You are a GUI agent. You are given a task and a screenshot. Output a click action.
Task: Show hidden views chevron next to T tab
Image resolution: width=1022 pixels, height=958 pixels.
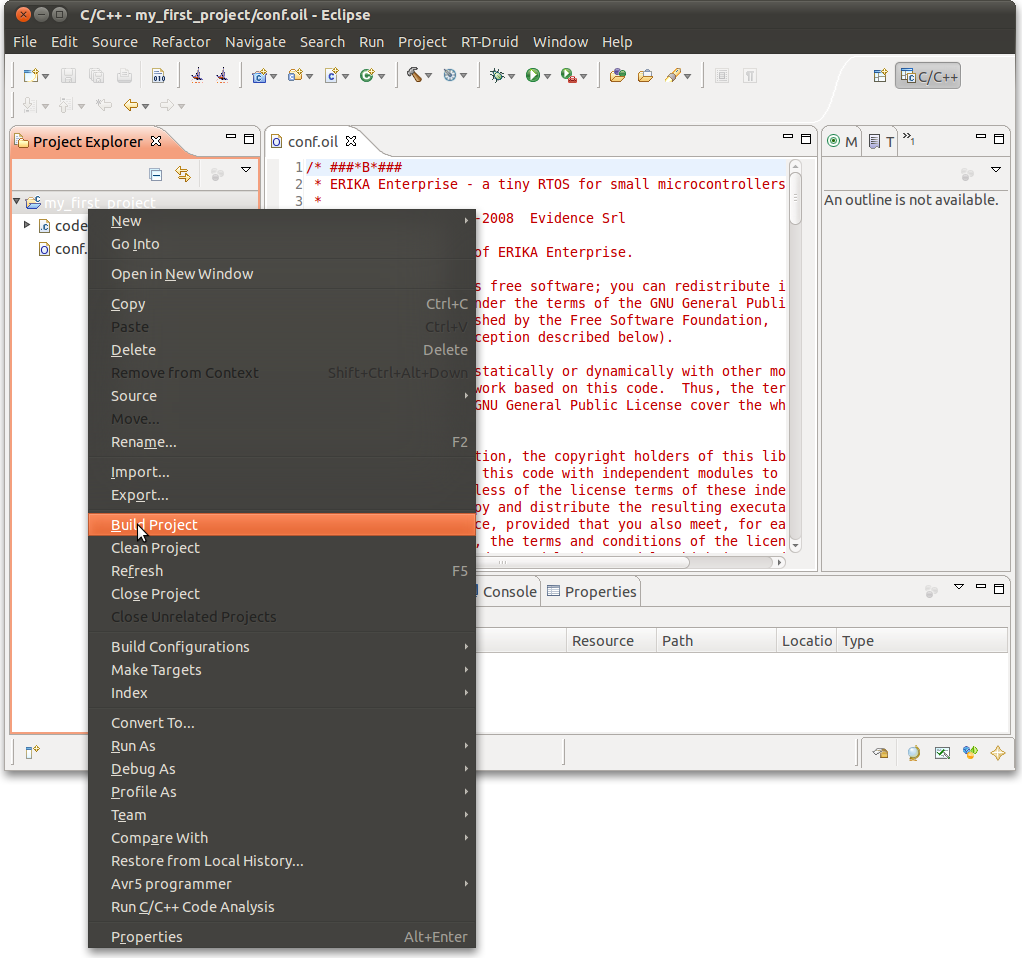click(x=909, y=138)
